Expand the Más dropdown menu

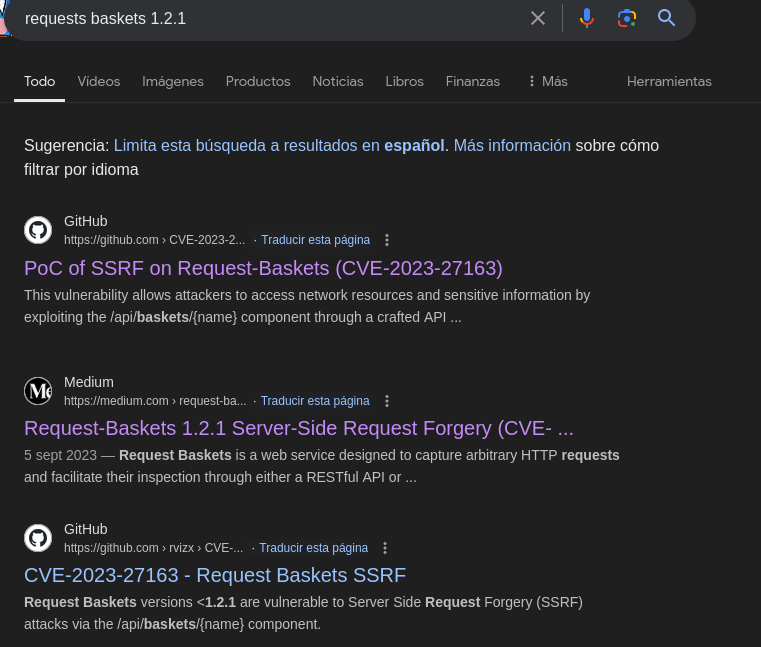point(548,82)
